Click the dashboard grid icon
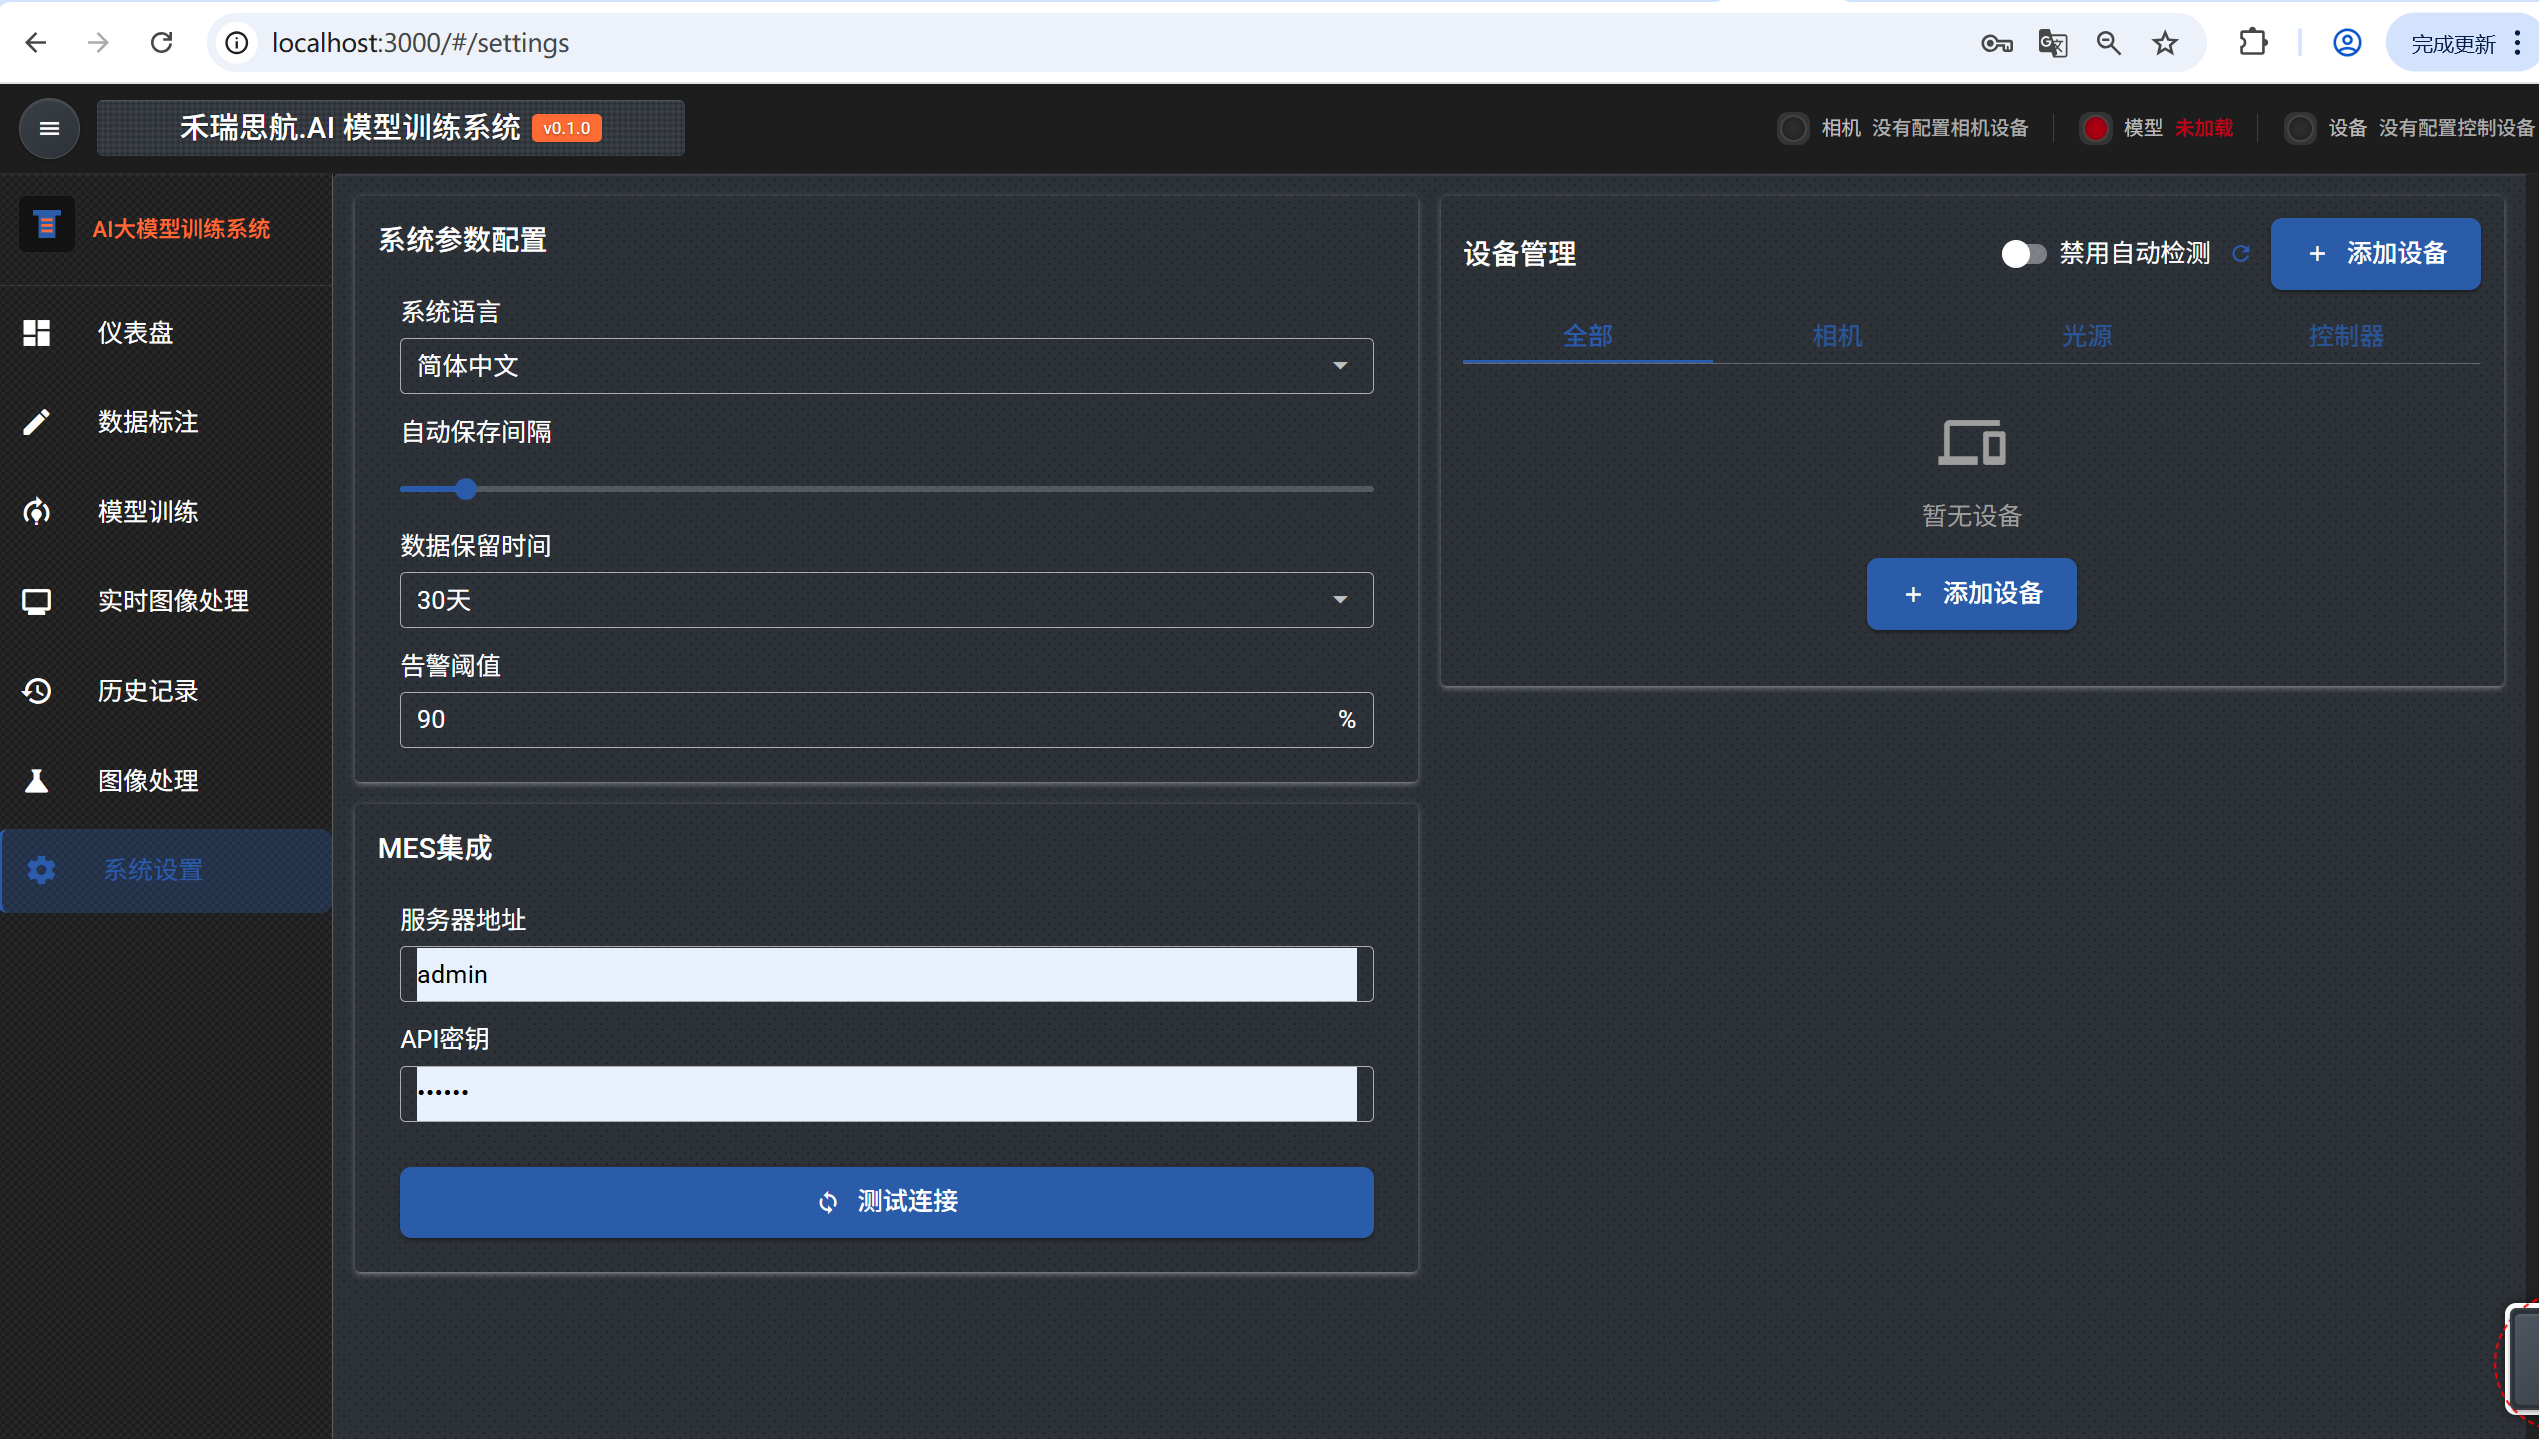Viewport: 2539px width, 1439px height. (x=37, y=332)
